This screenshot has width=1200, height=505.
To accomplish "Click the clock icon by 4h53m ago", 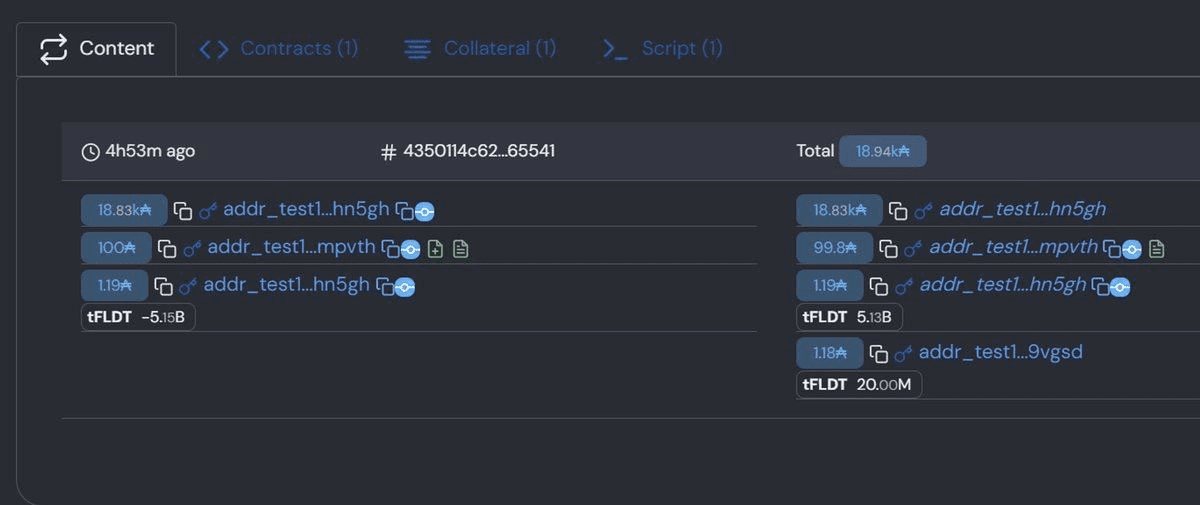I will (x=90, y=152).
